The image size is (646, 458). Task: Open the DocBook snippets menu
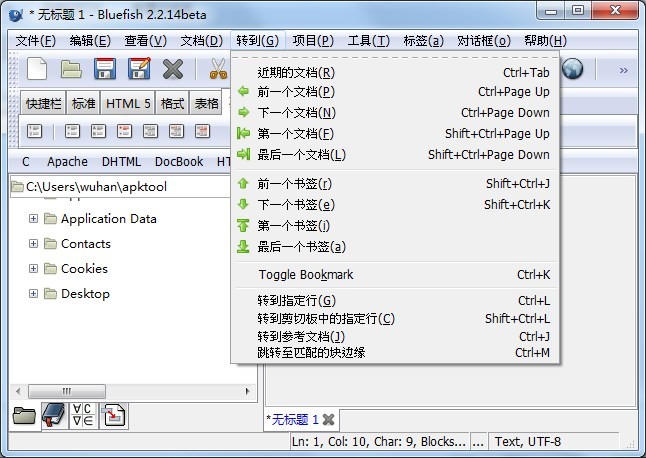click(179, 161)
